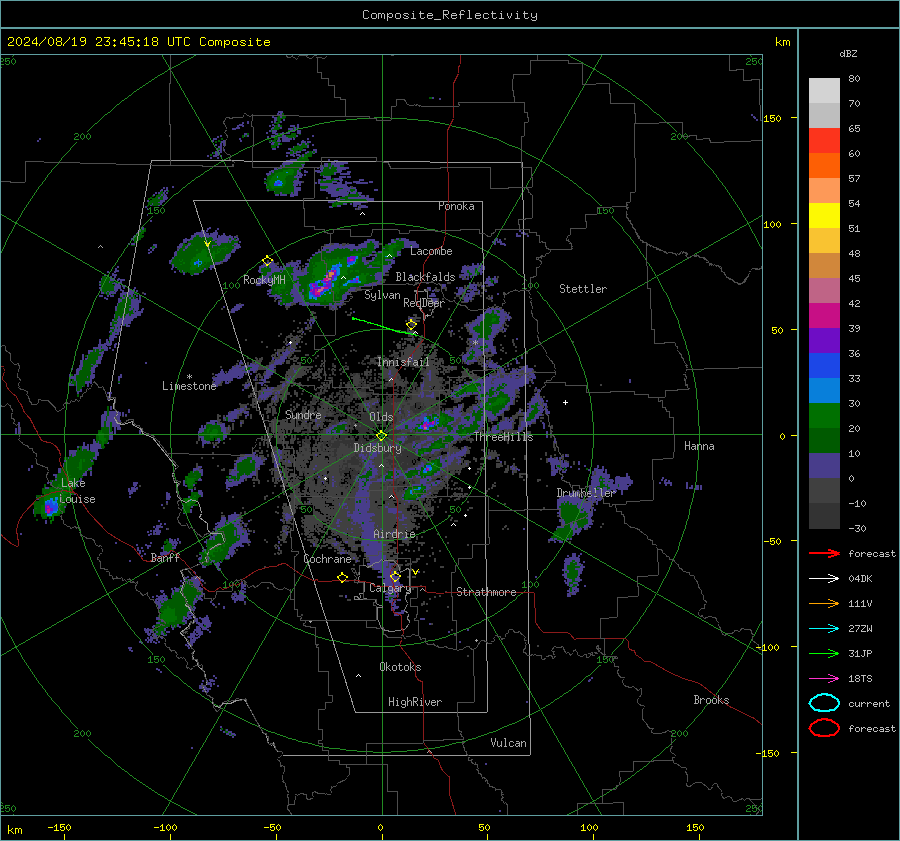Image resolution: width=900 pixels, height=841 pixels.
Task: Click the Strathmore city label
Action: tap(486, 592)
